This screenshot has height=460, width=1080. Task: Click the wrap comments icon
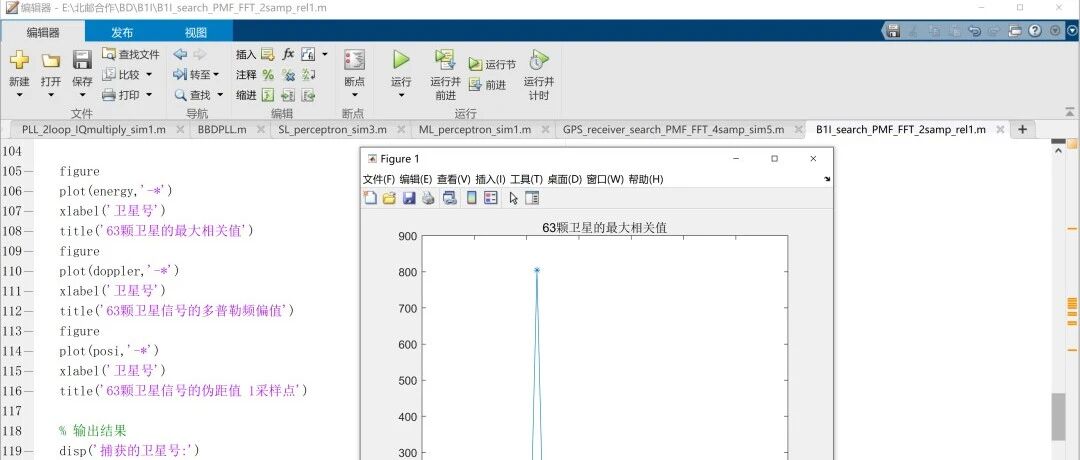(x=309, y=74)
